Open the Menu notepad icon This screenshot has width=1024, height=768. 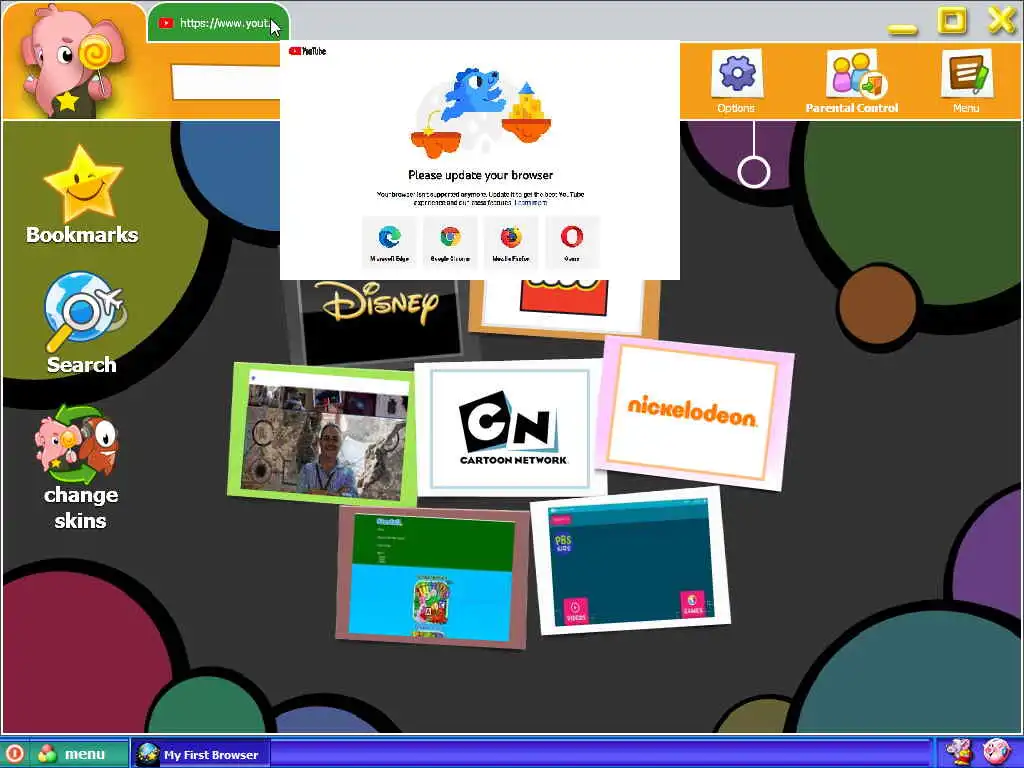coord(967,73)
